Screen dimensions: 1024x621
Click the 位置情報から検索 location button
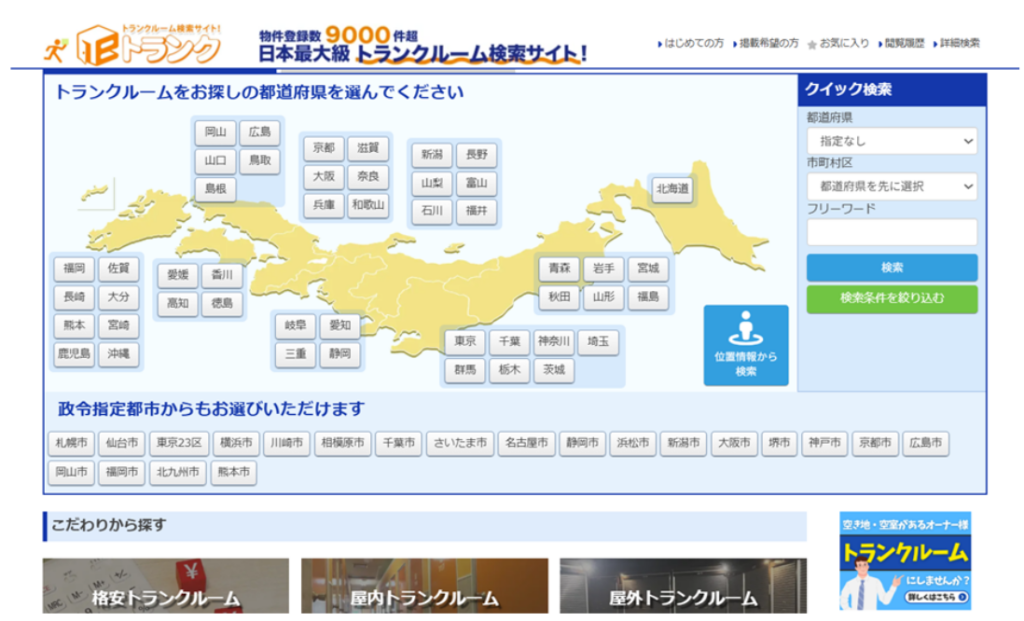(746, 345)
